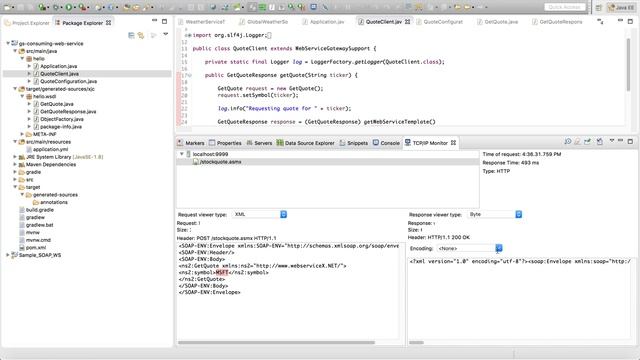
Task: Minimize the TCP/IP Monitor panel
Action: (x=620, y=141)
